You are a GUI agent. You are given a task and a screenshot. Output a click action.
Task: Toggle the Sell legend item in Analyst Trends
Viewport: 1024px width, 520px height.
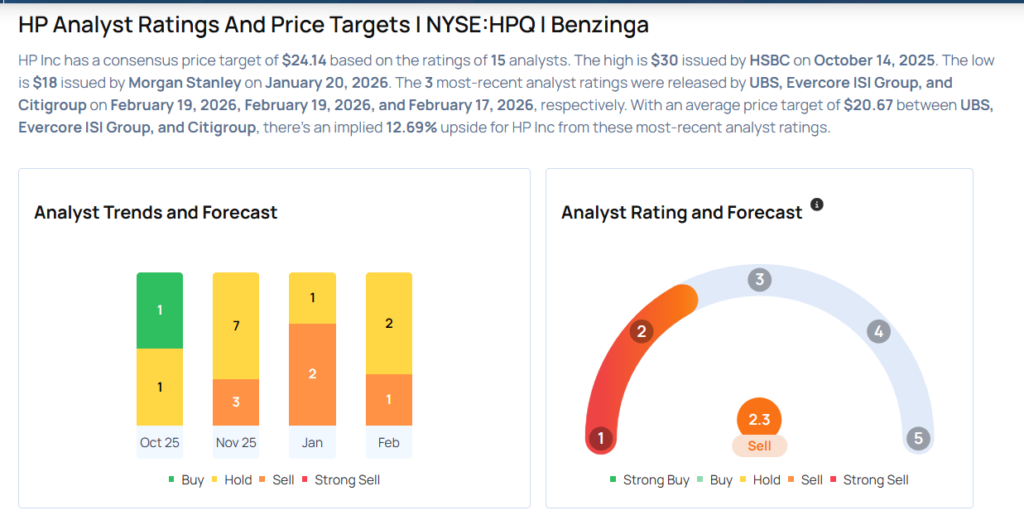click(276, 480)
